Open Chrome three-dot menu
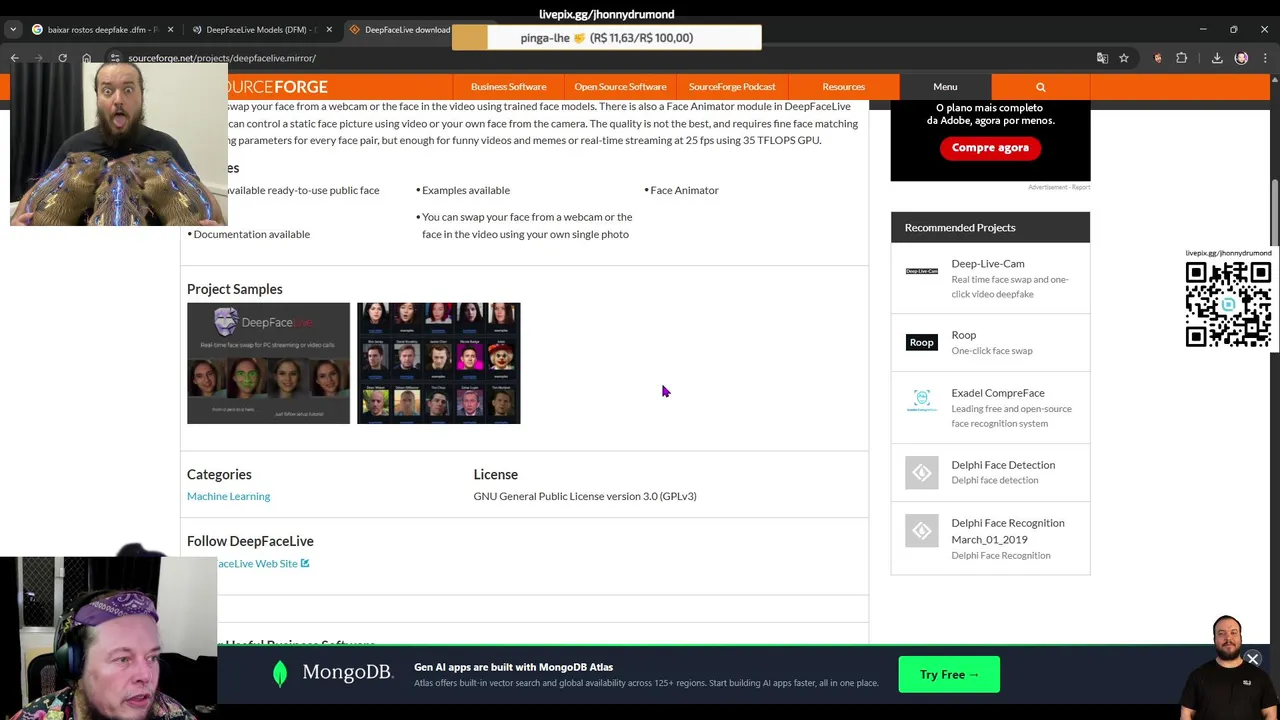Screen dimensions: 1280x720 click(1265, 58)
